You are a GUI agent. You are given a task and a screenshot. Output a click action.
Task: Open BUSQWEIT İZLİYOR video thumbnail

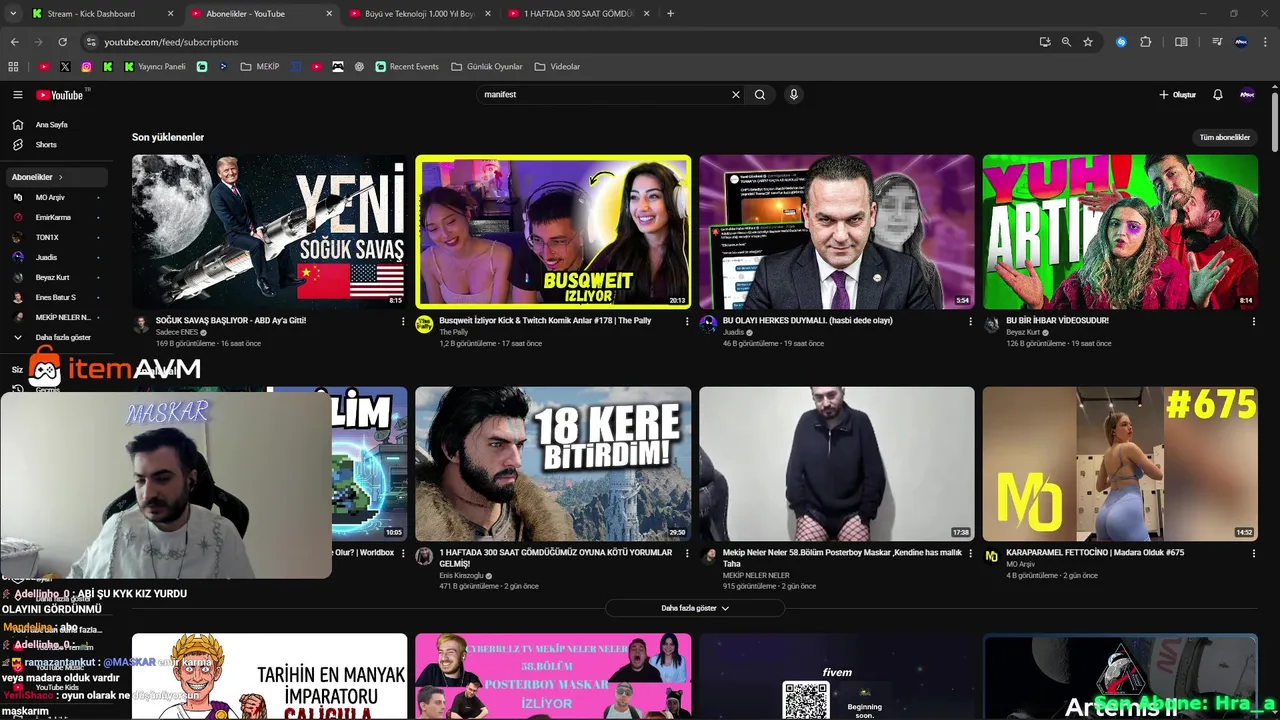tap(553, 231)
